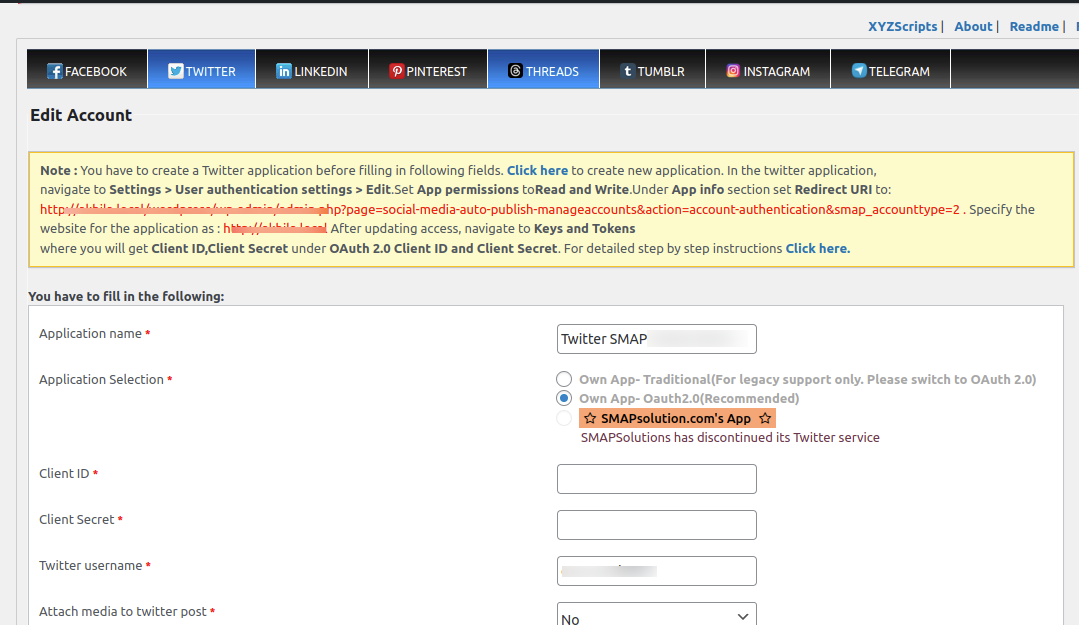Choose the SMAPsolution.com's App option
Image resolution: width=1079 pixels, height=625 pixels.
[563, 417]
